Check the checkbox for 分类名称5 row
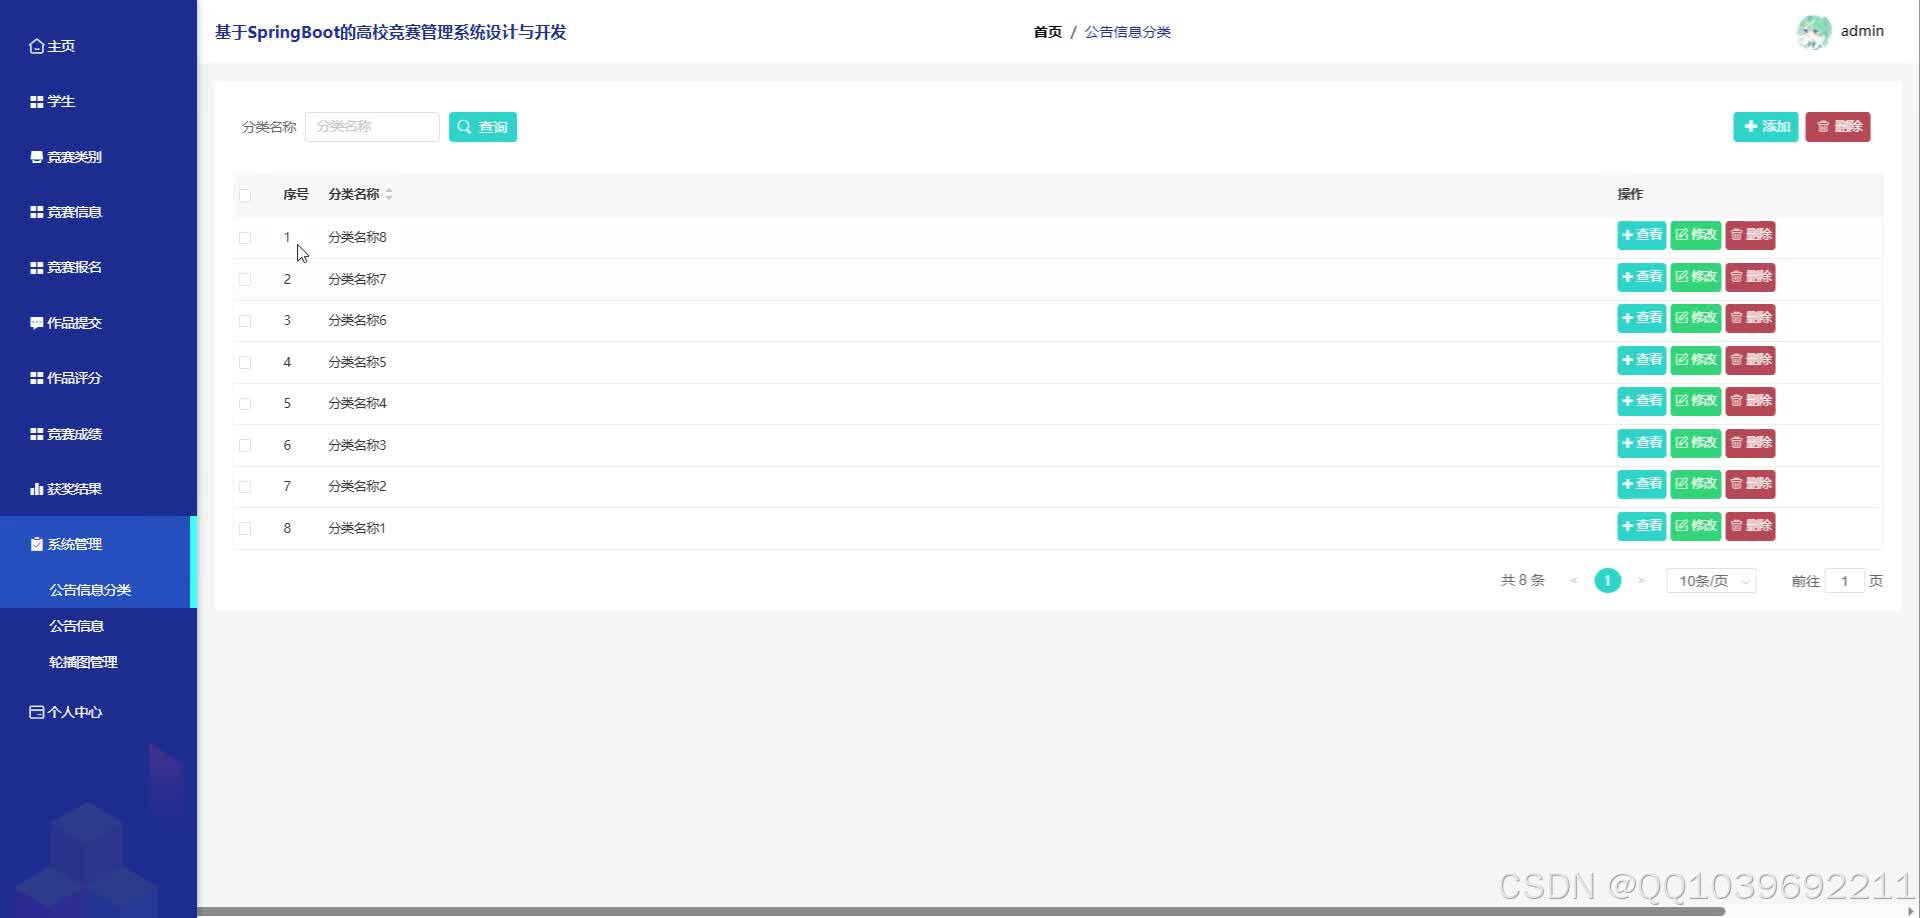This screenshot has width=1920, height=918. click(x=245, y=362)
